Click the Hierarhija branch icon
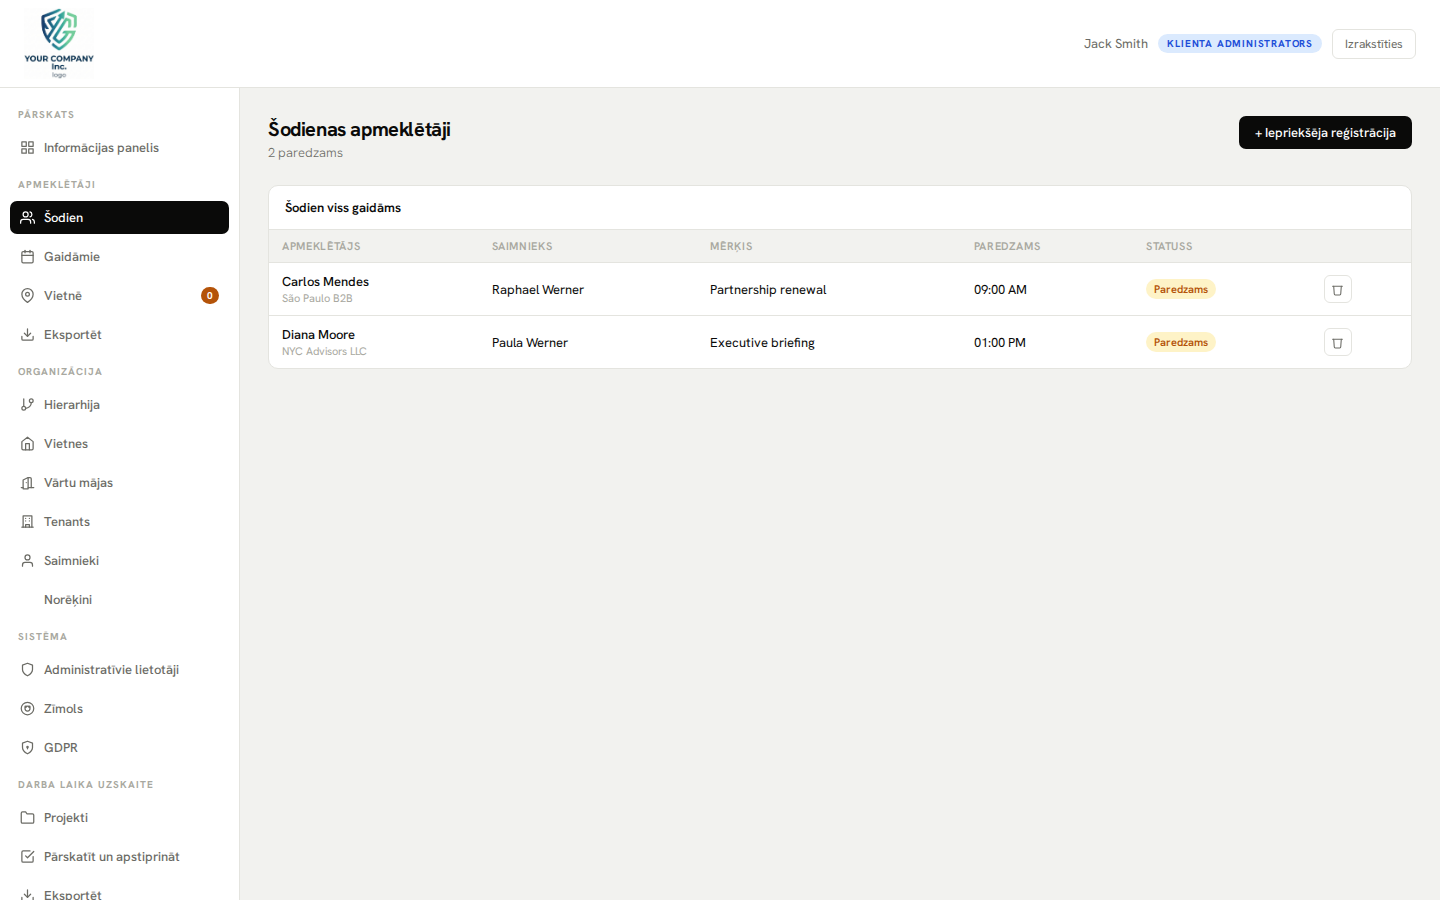 coord(28,405)
